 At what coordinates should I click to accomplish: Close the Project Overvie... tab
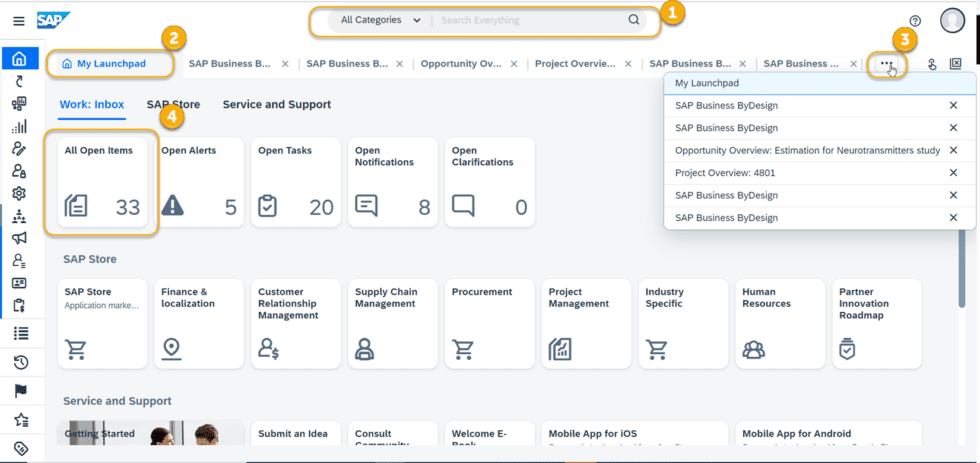628,64
